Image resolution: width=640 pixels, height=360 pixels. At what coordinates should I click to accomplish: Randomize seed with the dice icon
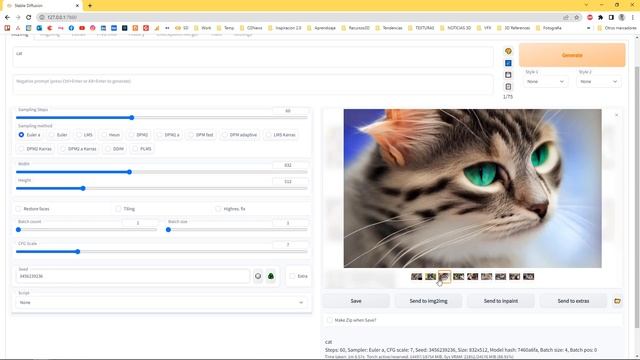tap(258, 276)
